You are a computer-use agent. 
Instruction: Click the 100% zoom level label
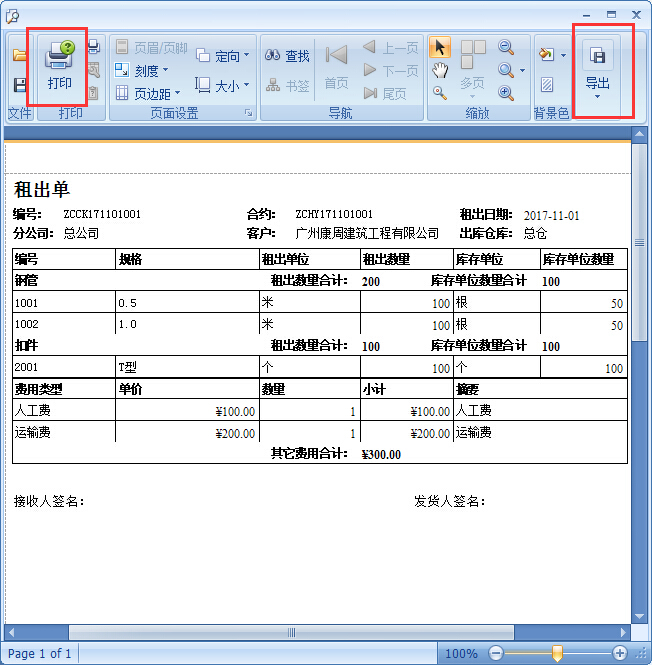(x=460, y=653)
